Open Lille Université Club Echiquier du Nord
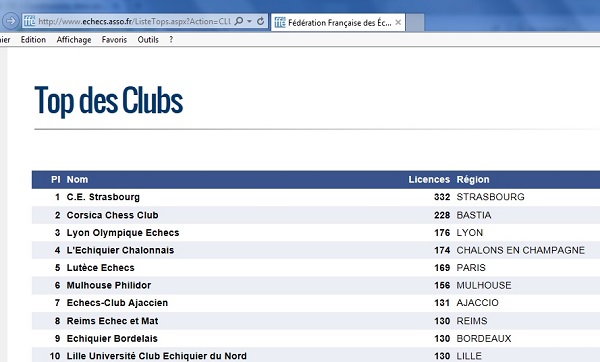Screen dimensions: 600x362 157,356
